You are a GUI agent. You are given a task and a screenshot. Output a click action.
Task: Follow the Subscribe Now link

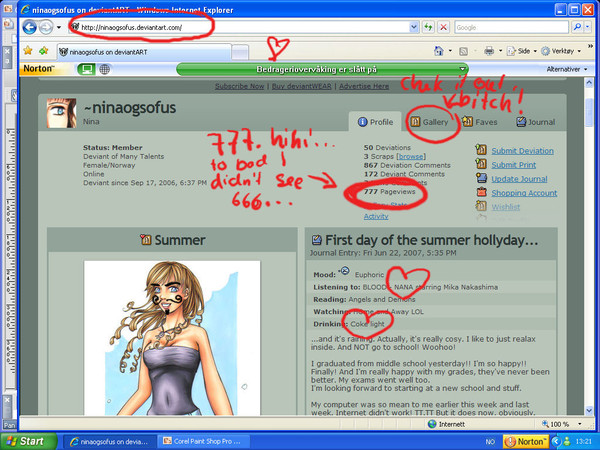tap(240, 86)
